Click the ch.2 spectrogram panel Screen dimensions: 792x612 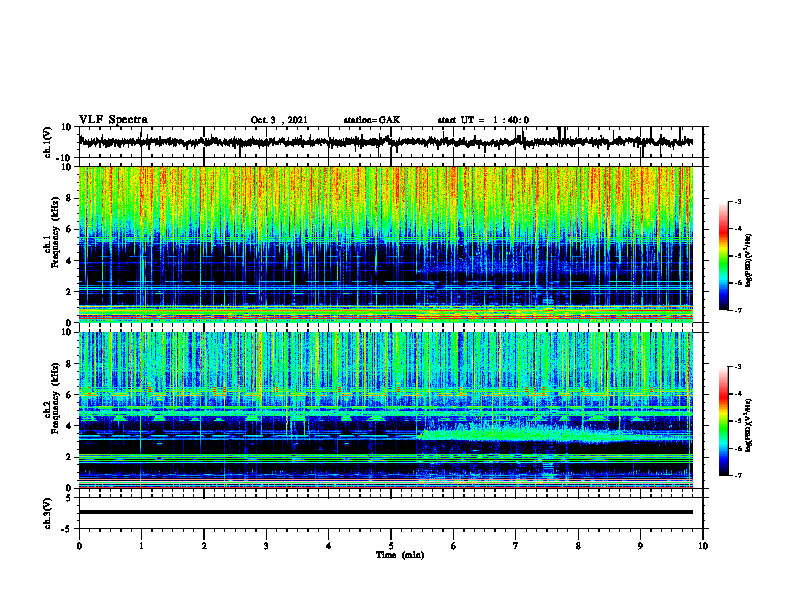pos(386,410)
